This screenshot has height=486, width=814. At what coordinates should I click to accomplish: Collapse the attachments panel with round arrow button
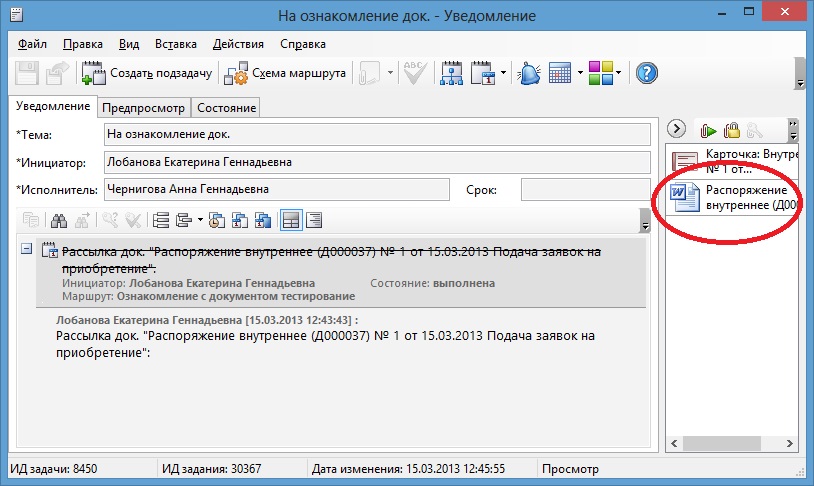click(676, 129)
